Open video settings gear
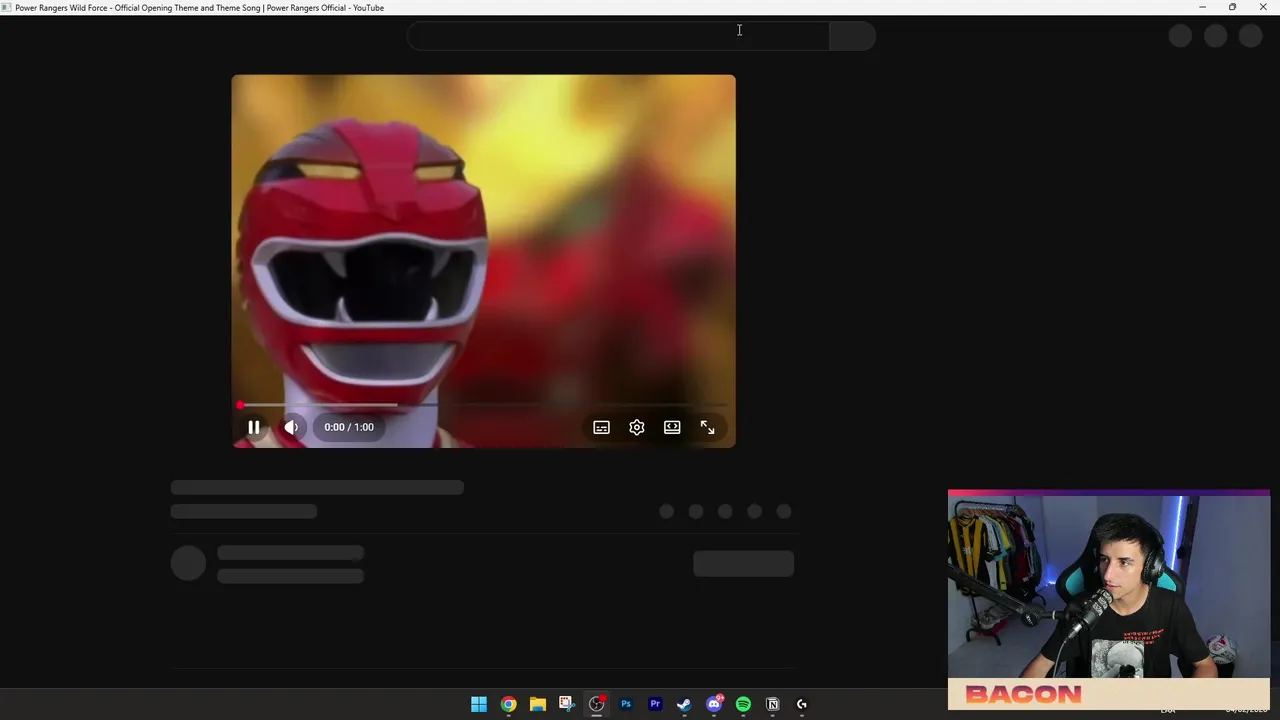This screenshot has height=720, width=1280. 637,427
